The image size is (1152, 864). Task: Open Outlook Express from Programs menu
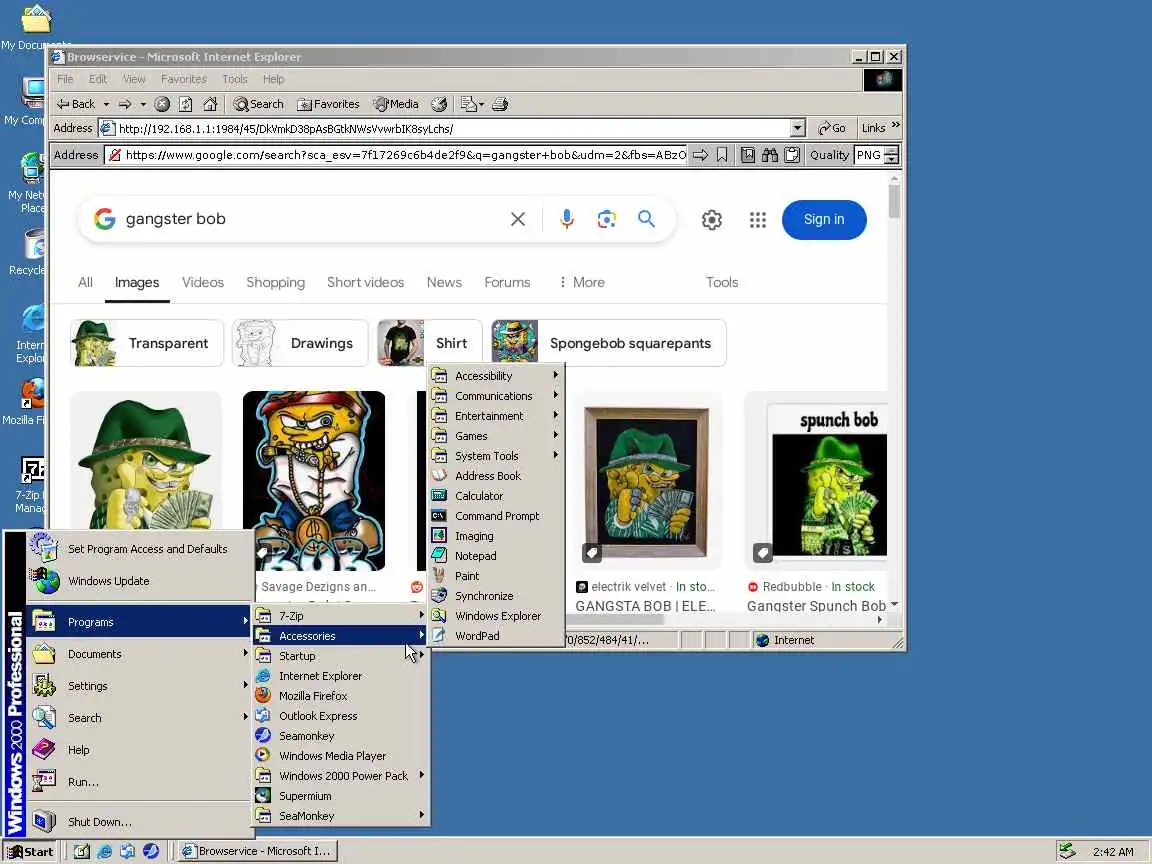(342, 716)
